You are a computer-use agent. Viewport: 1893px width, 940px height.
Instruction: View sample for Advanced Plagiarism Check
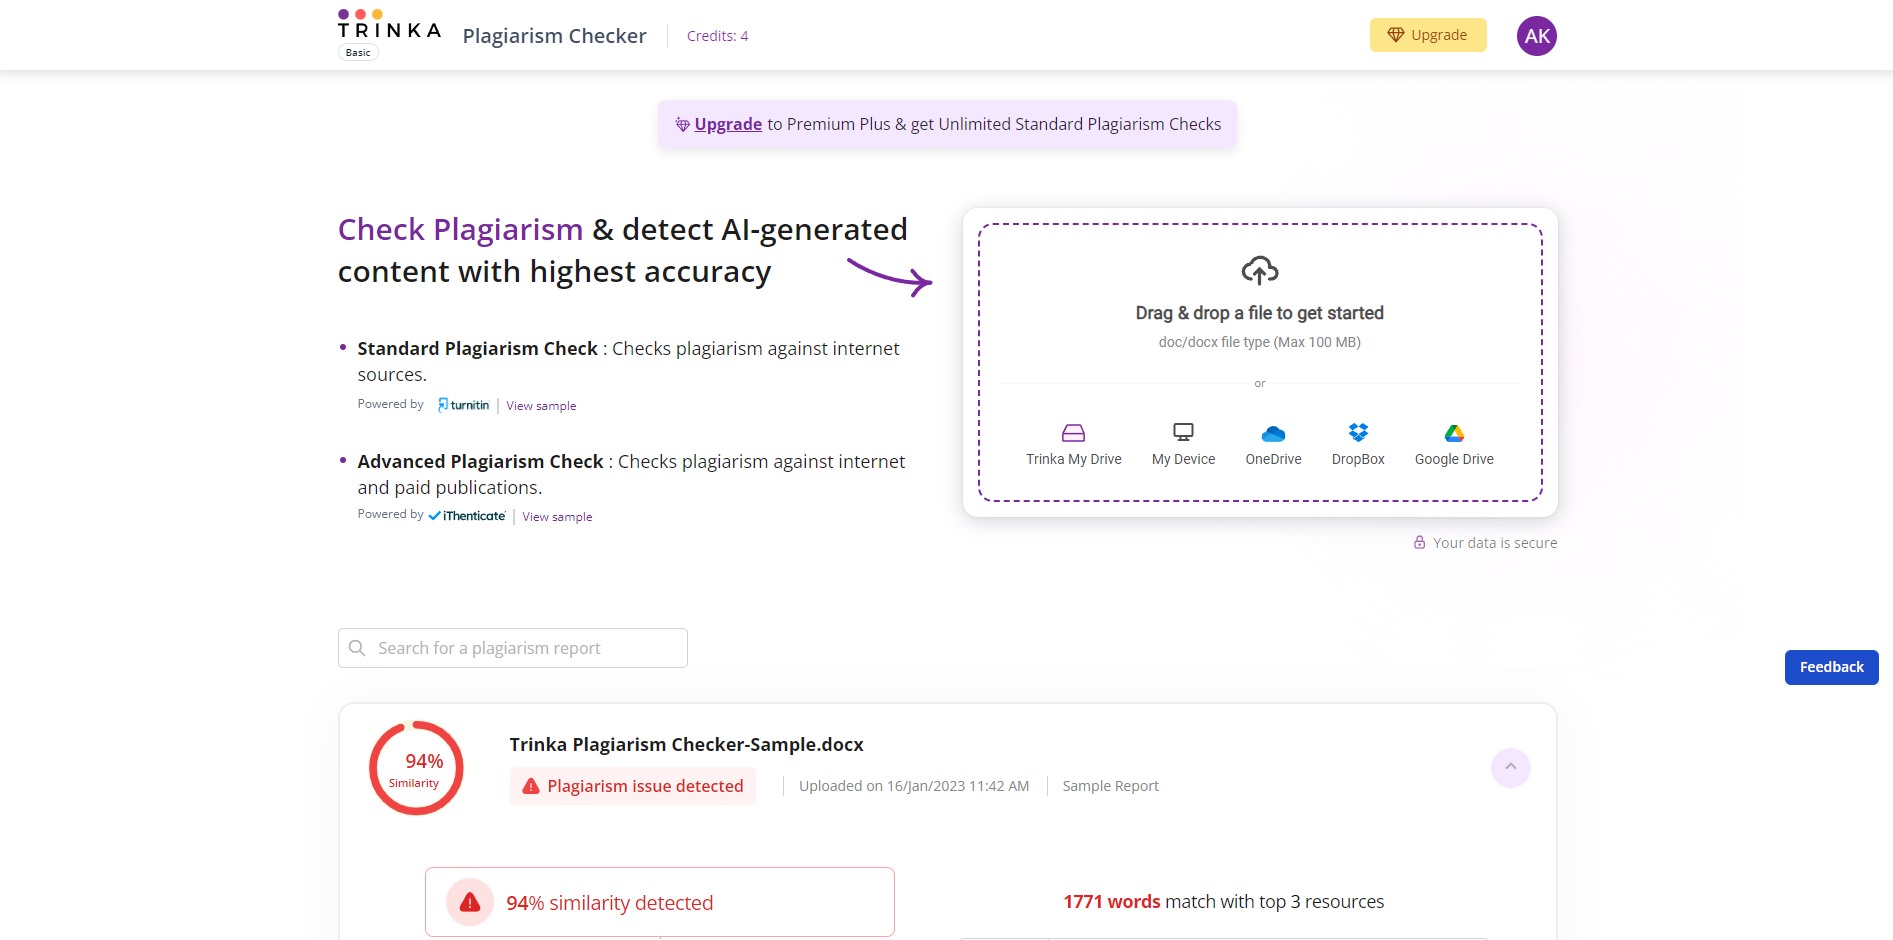tap(557, 517)
